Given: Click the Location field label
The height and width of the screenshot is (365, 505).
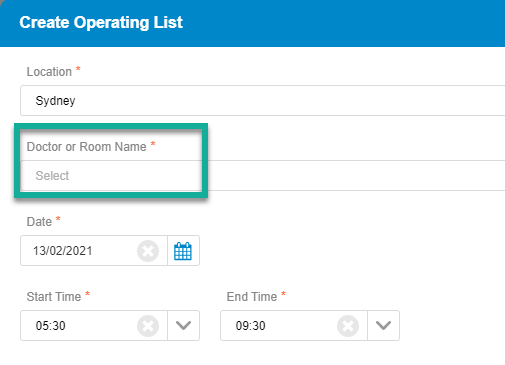Looking at the screenshot, I should (x=49, y=72).
